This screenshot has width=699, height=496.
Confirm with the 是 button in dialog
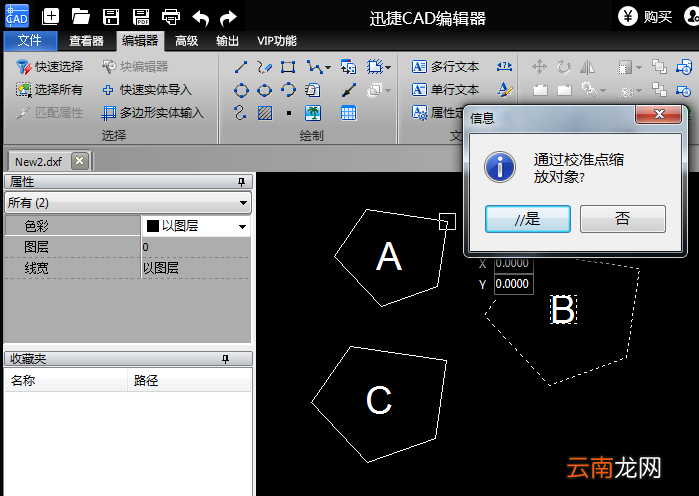click(528, 219)
